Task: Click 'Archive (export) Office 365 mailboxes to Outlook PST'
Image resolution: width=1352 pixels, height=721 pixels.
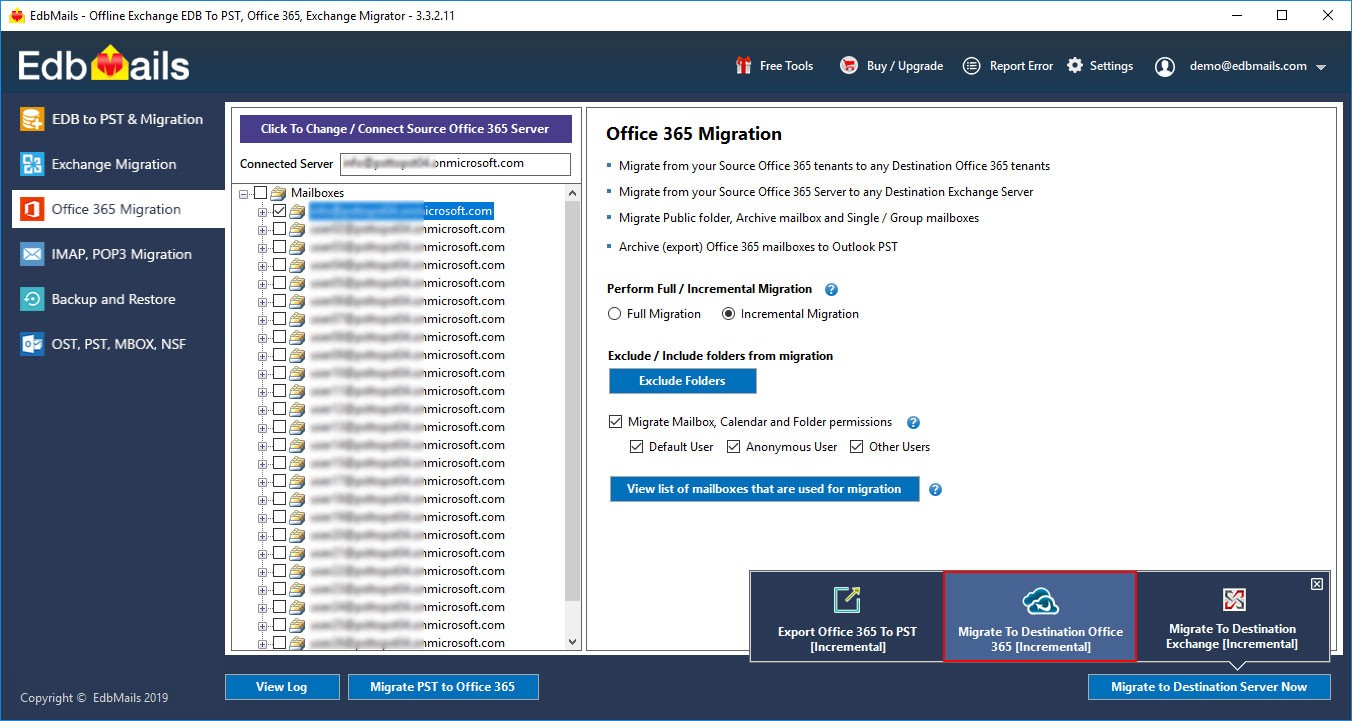Action: pyautogui.click(x=758, y=247)
